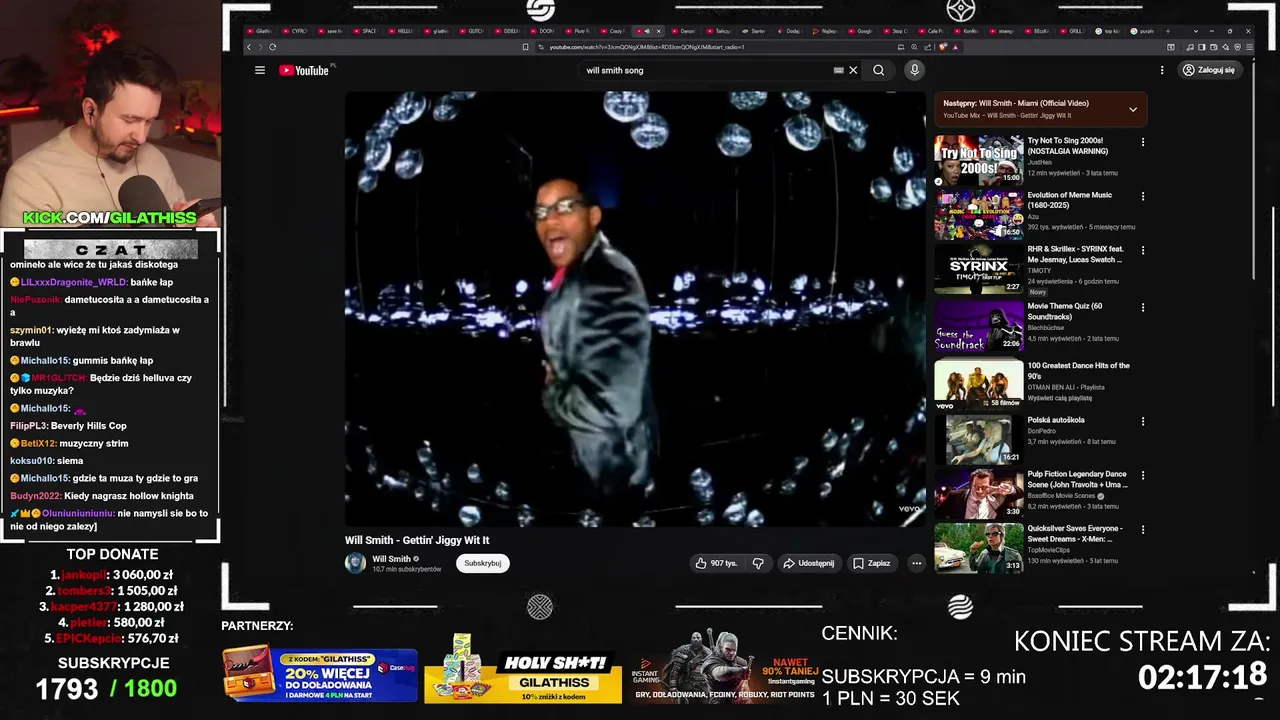Click 'Zaloguj się' sign-in button
This screenshot has height=720, width=1280.
coord(1208,70)
